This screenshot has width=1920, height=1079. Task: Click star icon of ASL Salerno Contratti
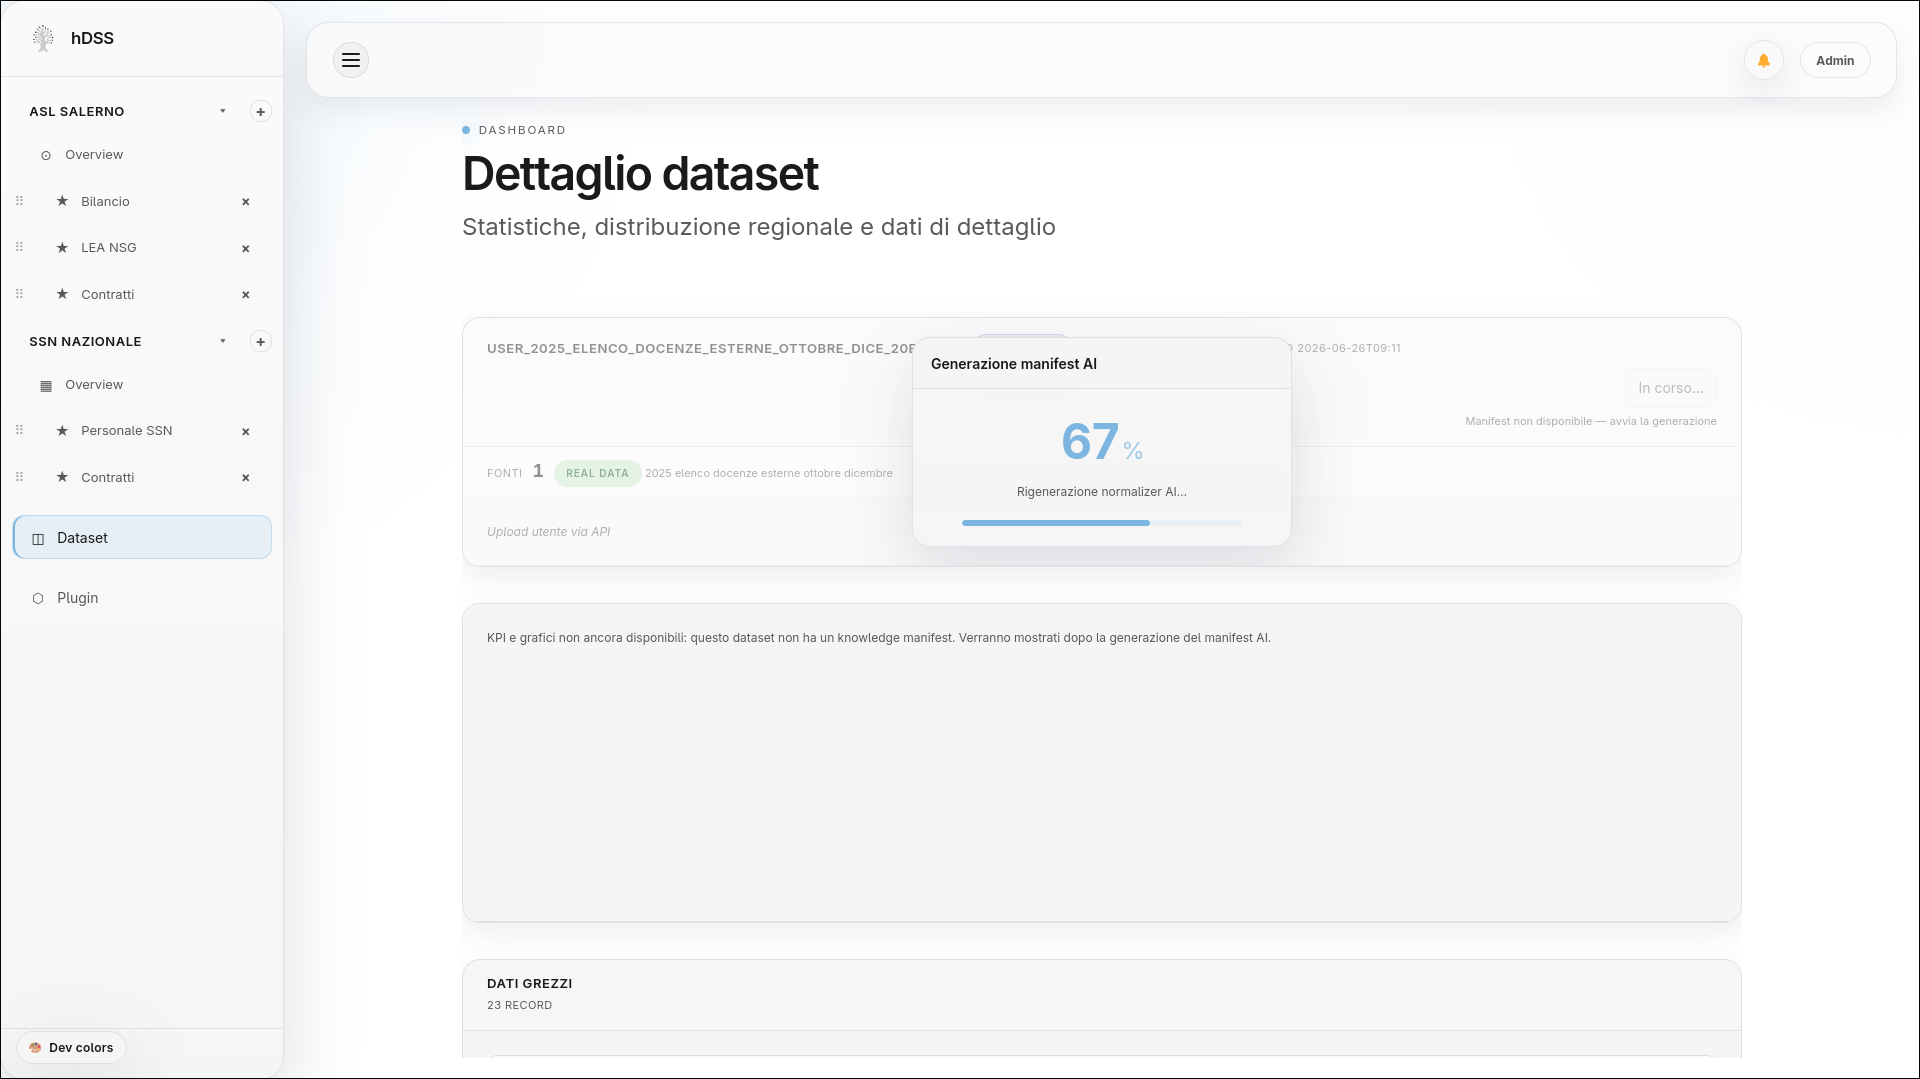62,294
